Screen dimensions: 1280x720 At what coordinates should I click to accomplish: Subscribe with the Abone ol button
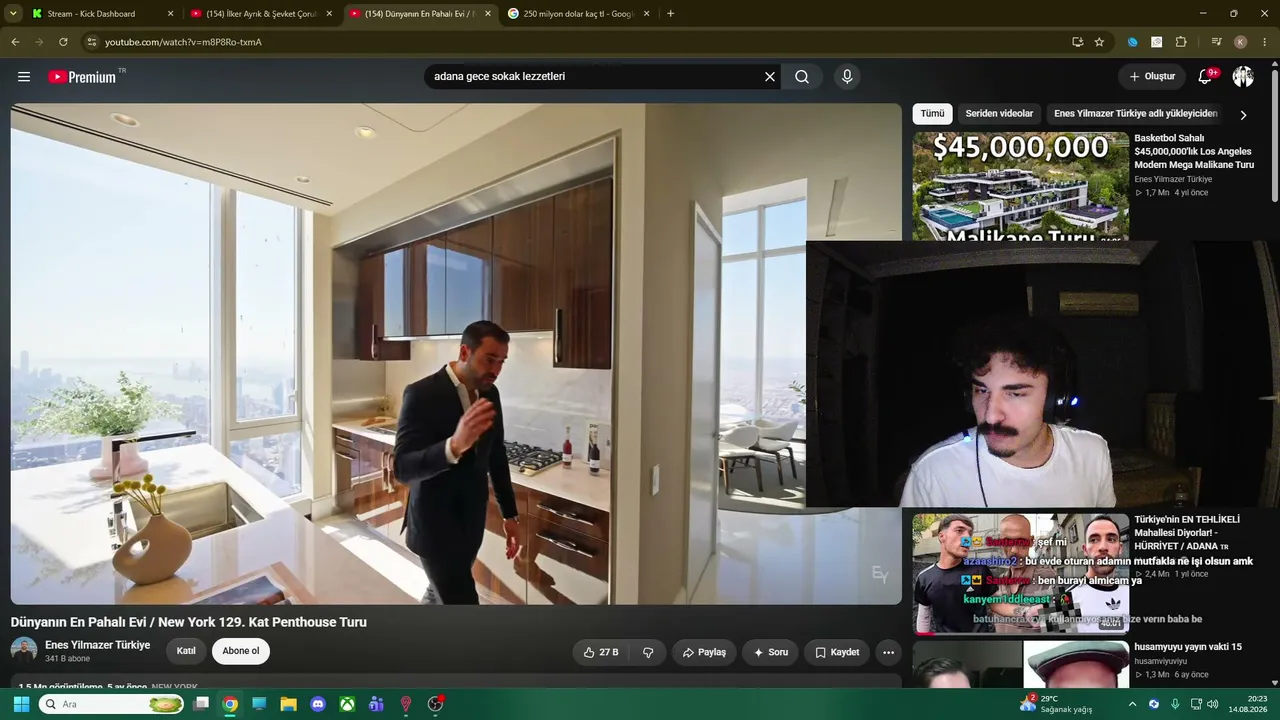(x=241, y=651)
